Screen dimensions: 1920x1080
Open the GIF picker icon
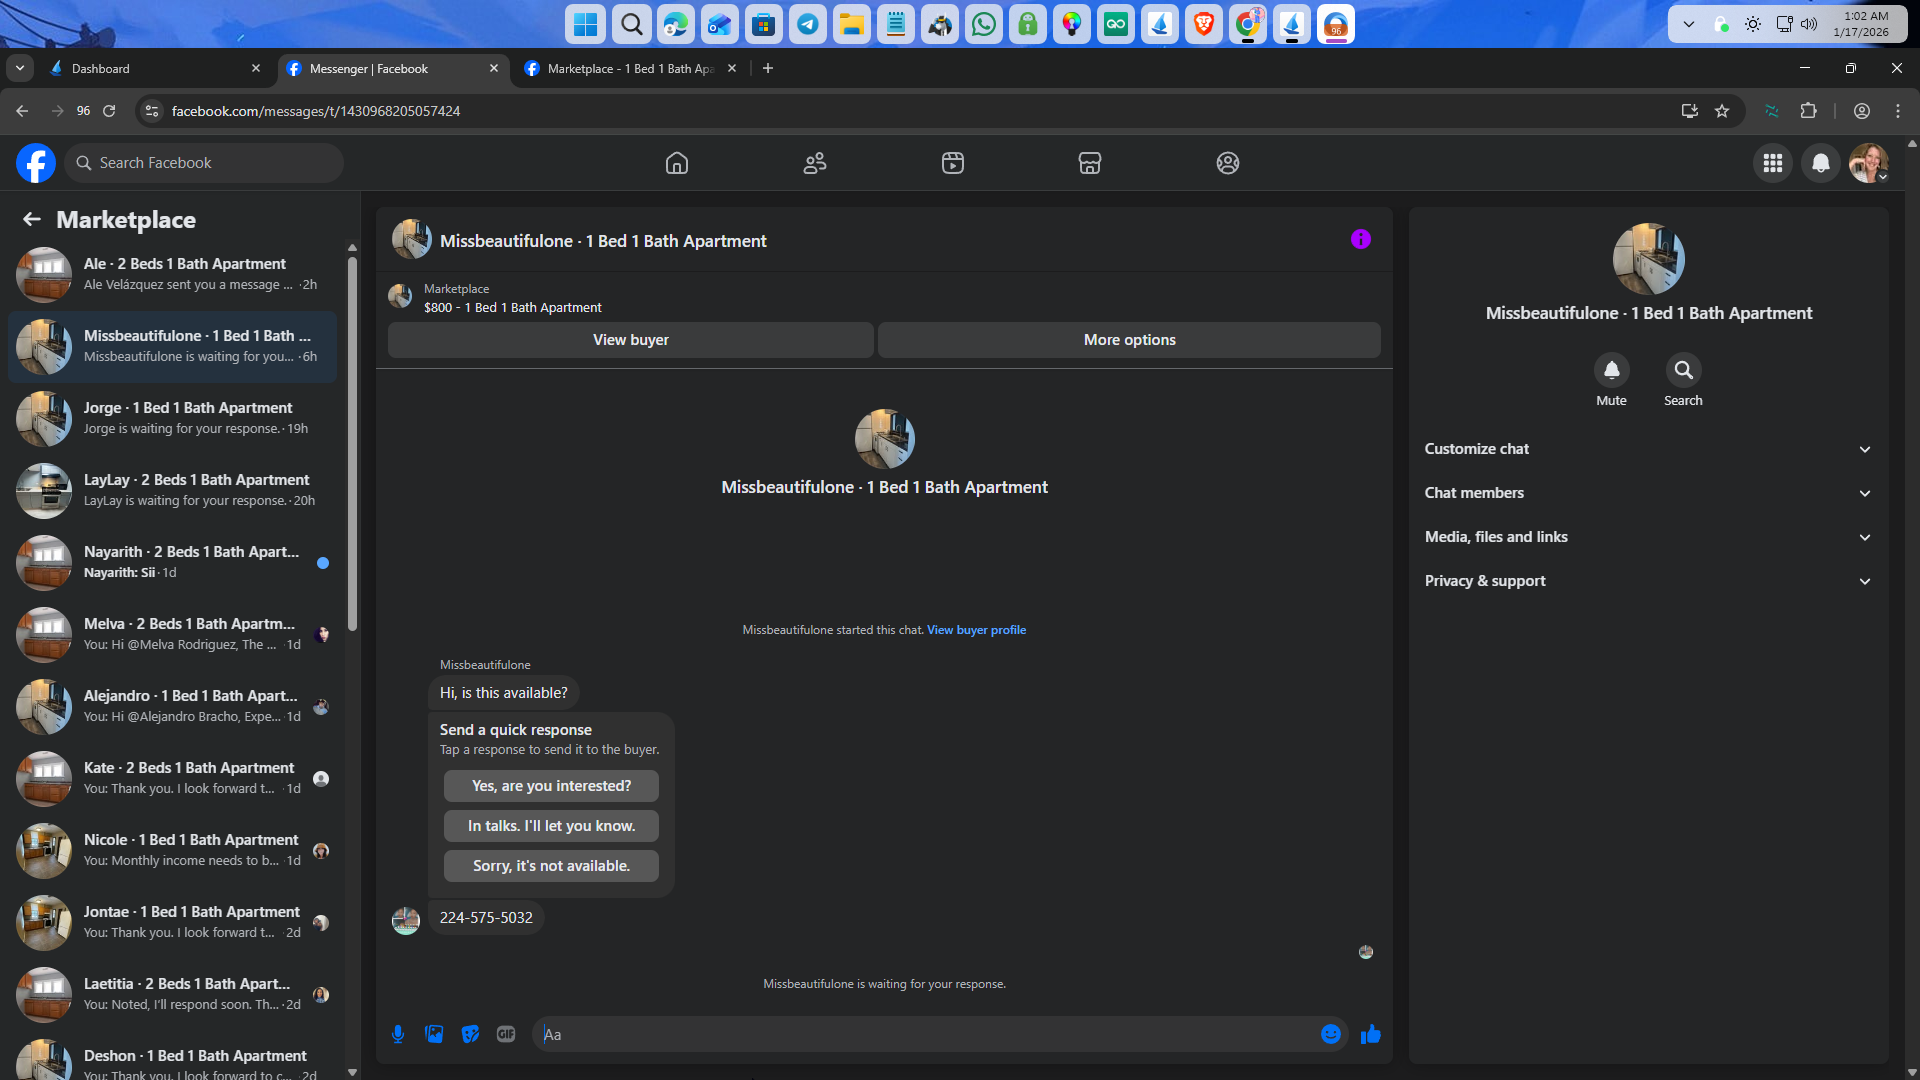coord(506,1034)
